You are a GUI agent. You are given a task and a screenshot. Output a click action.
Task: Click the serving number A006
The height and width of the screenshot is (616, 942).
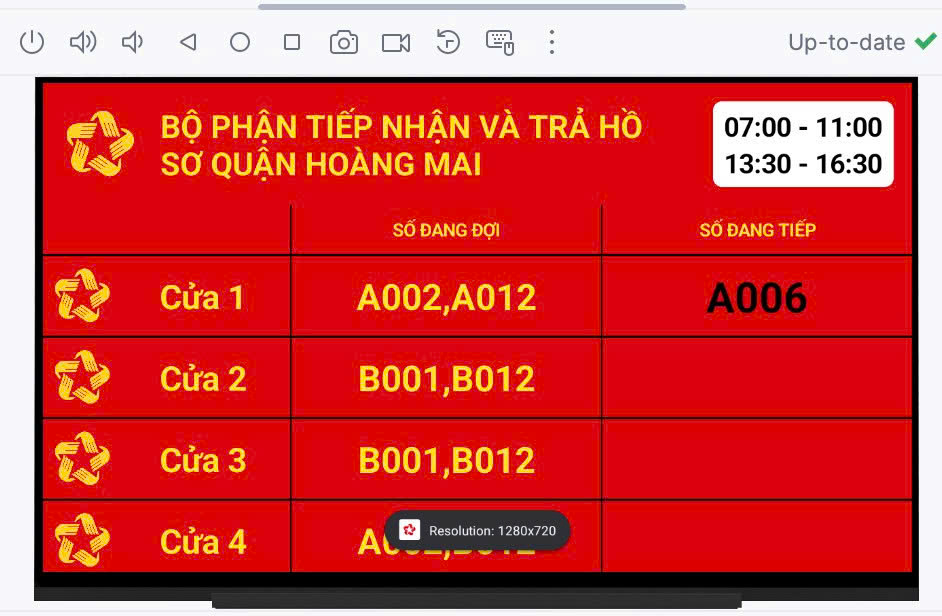point(756,298)
